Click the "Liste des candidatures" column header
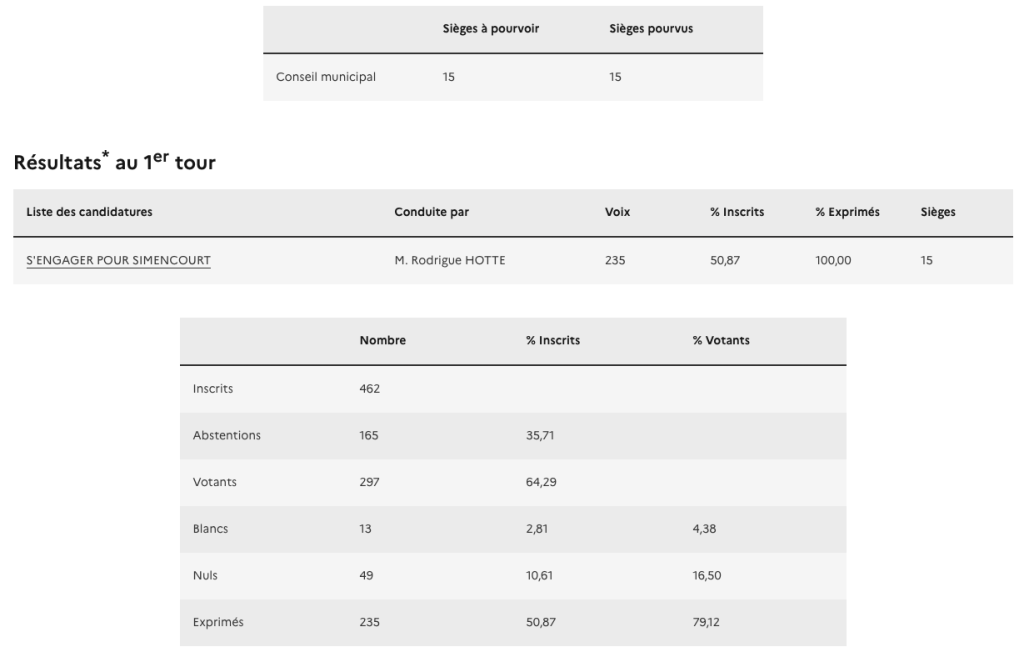 coord(89,212)
